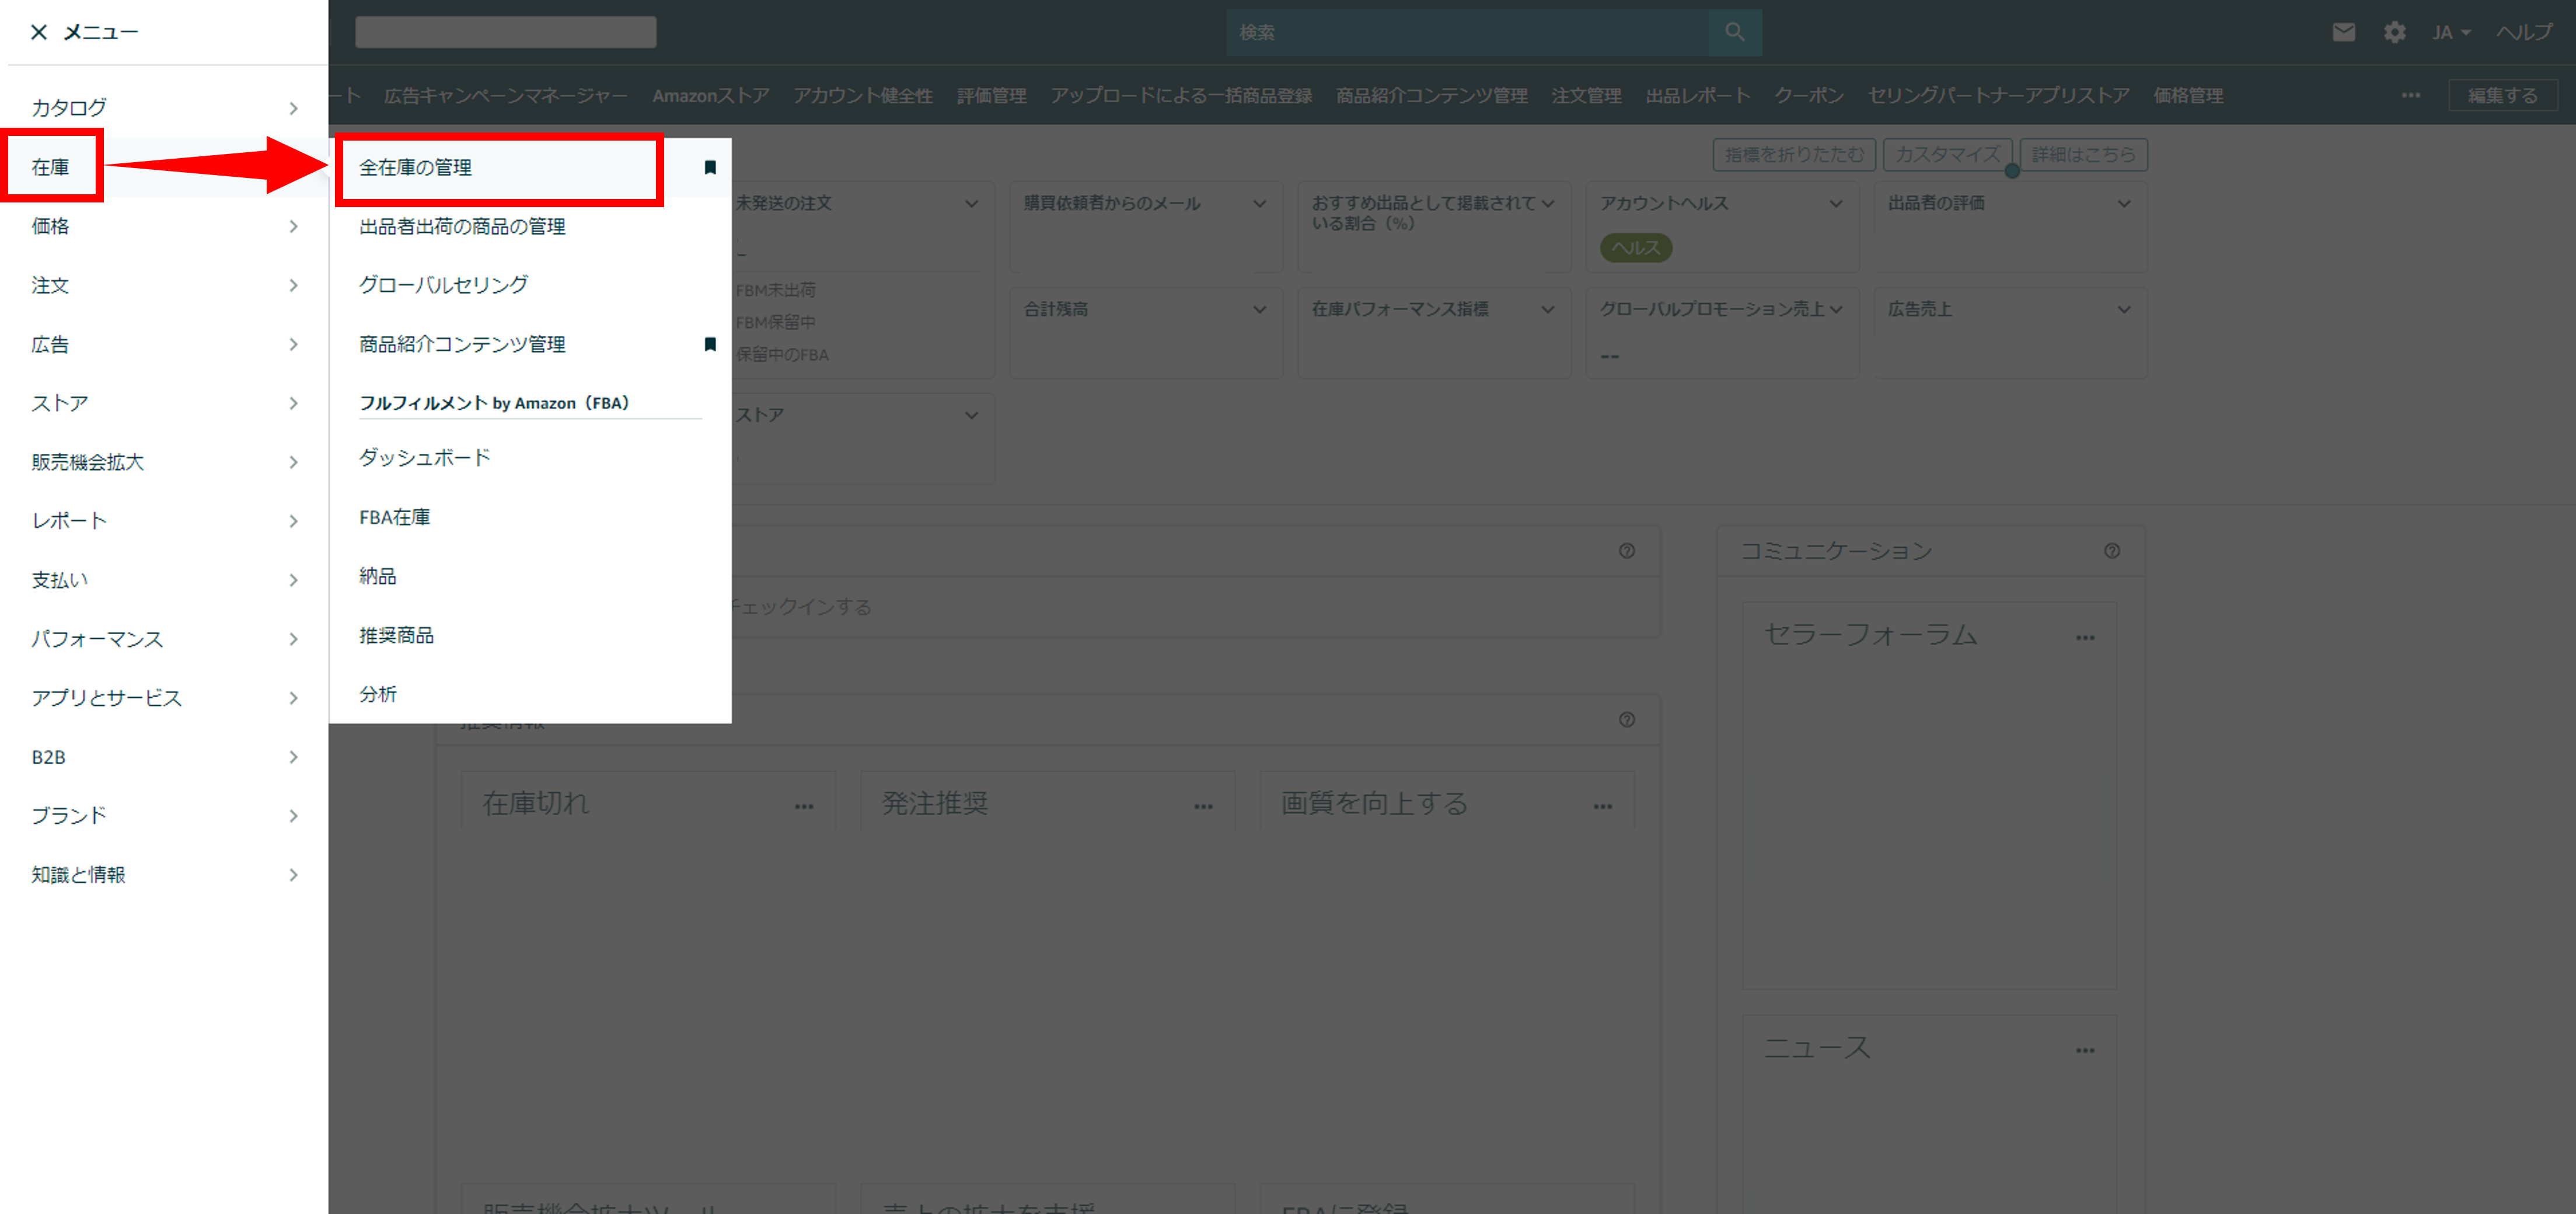The height and width of the screenshot is (1214, 2576).
Task: Expand the アカウントヘルス metric card
Action: coord(1836,203)
